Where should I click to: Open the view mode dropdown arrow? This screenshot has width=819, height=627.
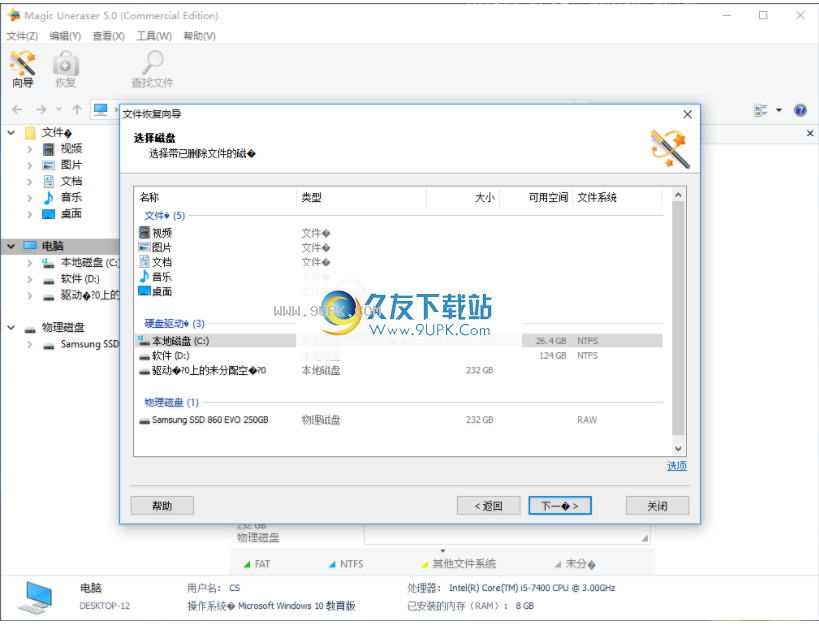pyautogui.click(x=779, y=110)
